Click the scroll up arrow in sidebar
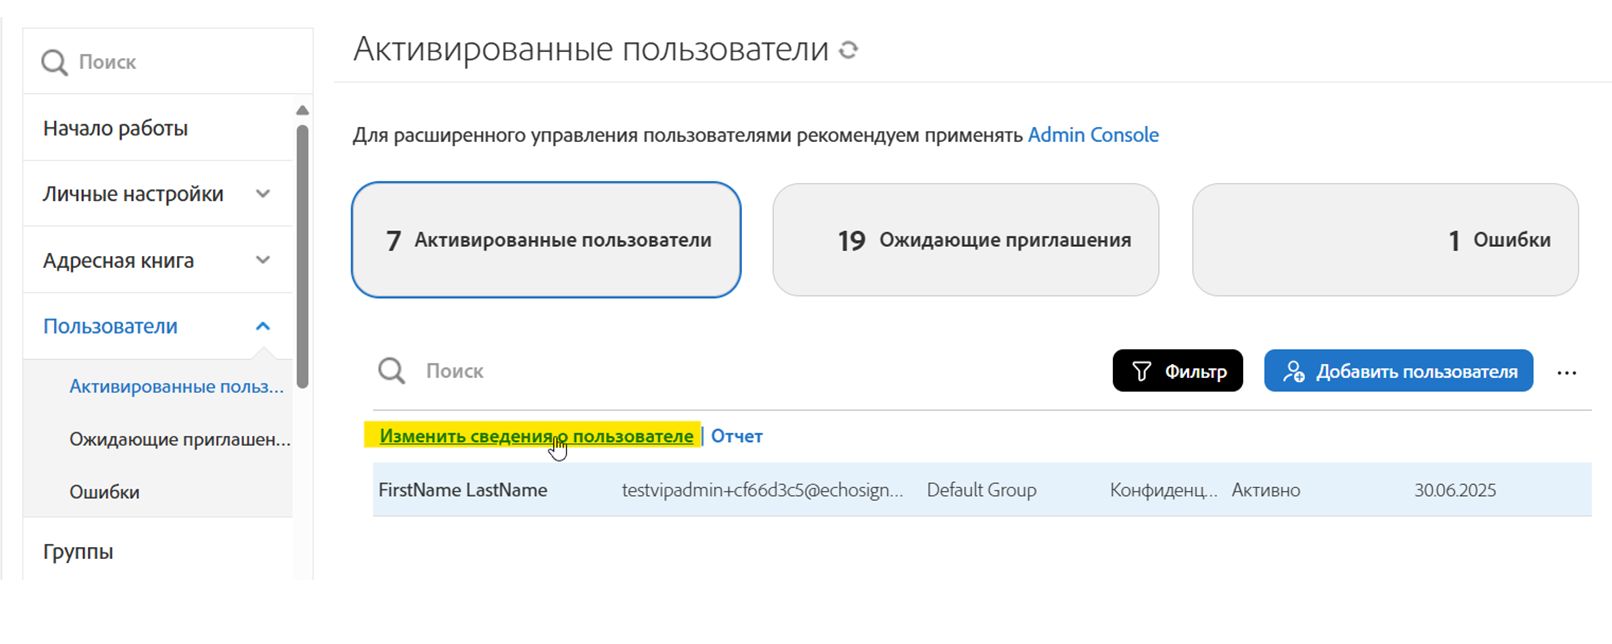 (x=303, y=110)
